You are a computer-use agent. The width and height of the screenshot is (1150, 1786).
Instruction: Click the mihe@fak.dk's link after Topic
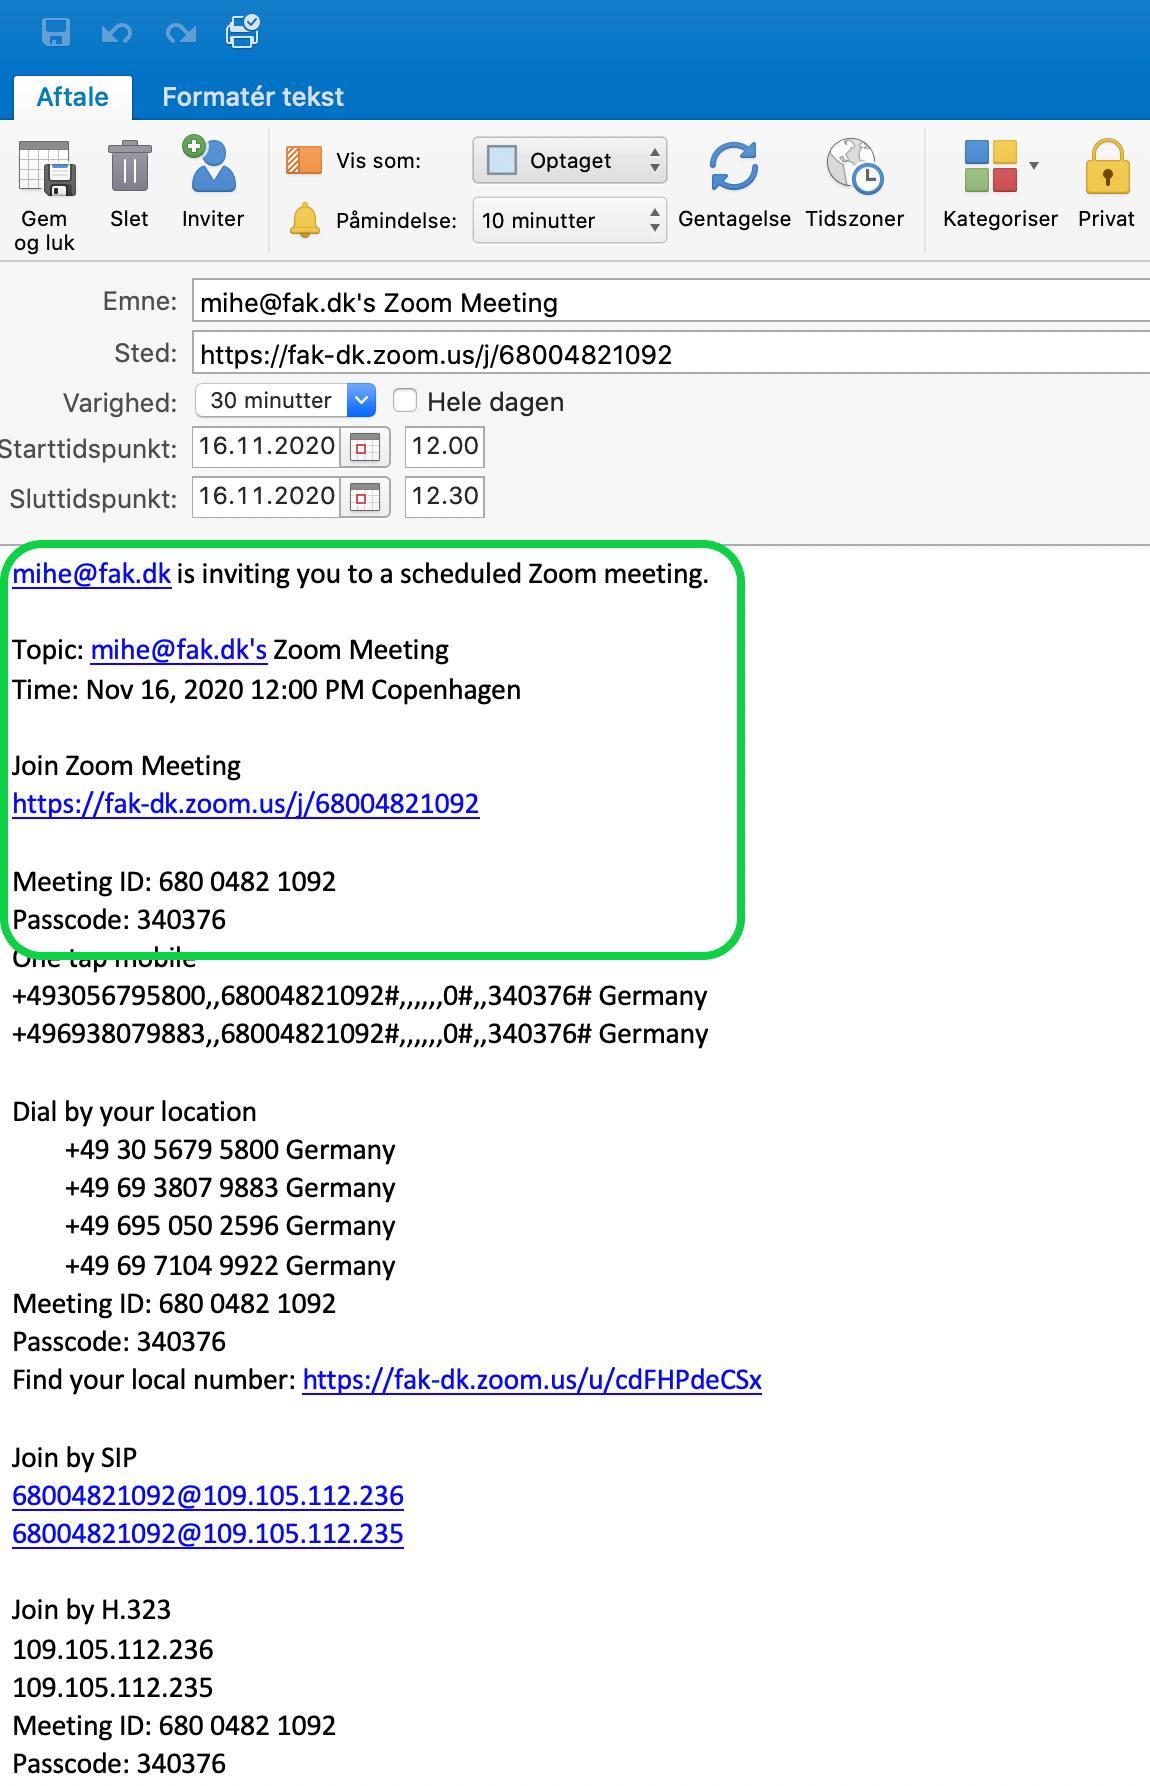point(179,650)
